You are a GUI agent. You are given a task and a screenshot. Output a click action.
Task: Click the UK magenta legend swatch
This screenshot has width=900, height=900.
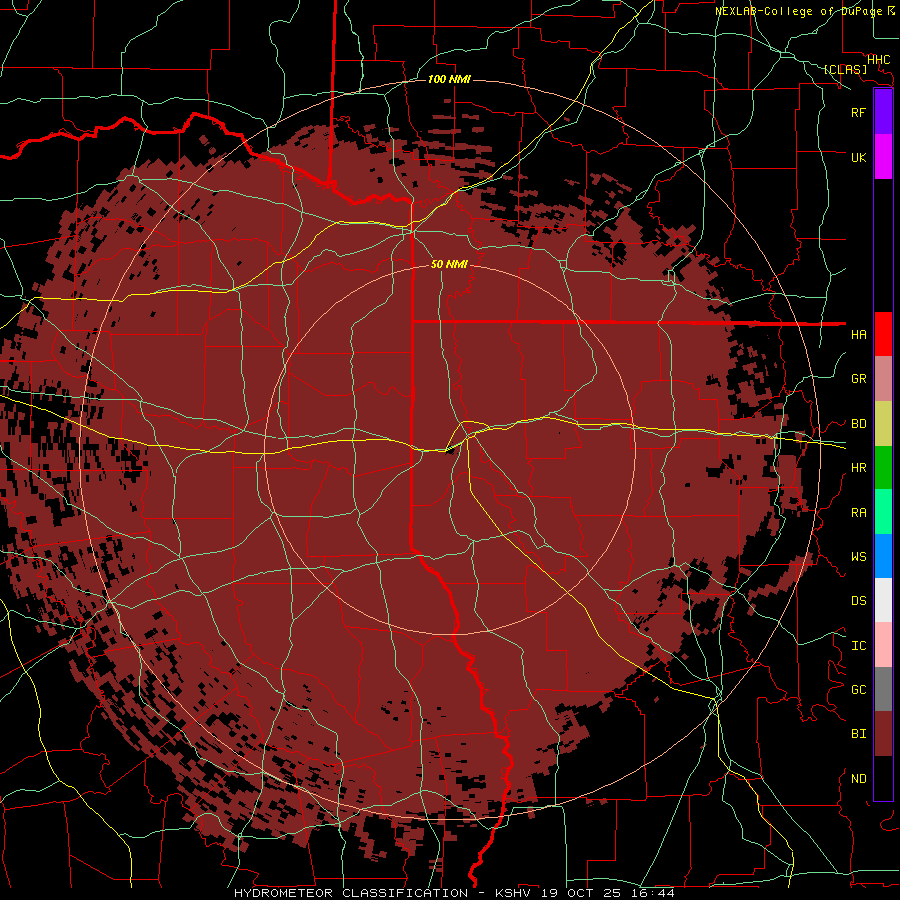tap(883, 157)
